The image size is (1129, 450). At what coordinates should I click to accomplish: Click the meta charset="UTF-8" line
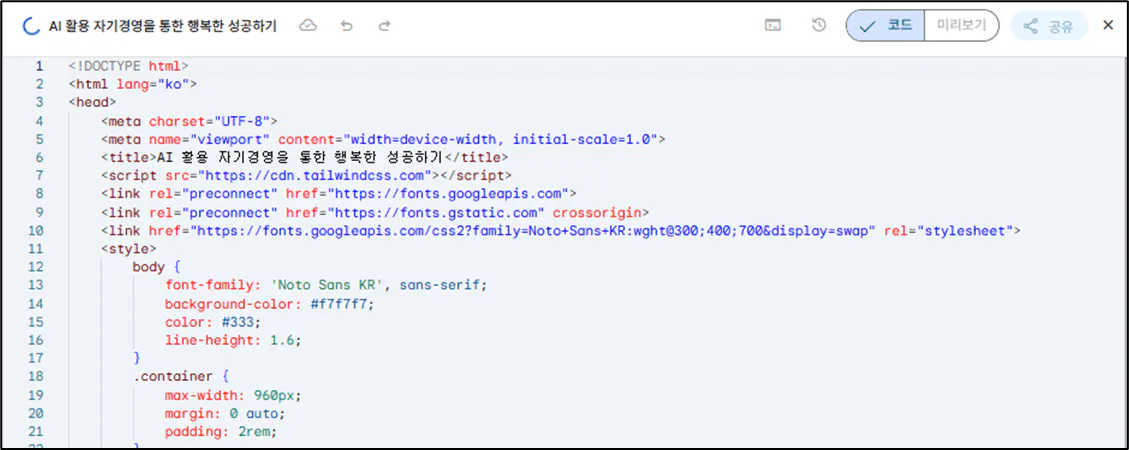[x=189, y=121]
